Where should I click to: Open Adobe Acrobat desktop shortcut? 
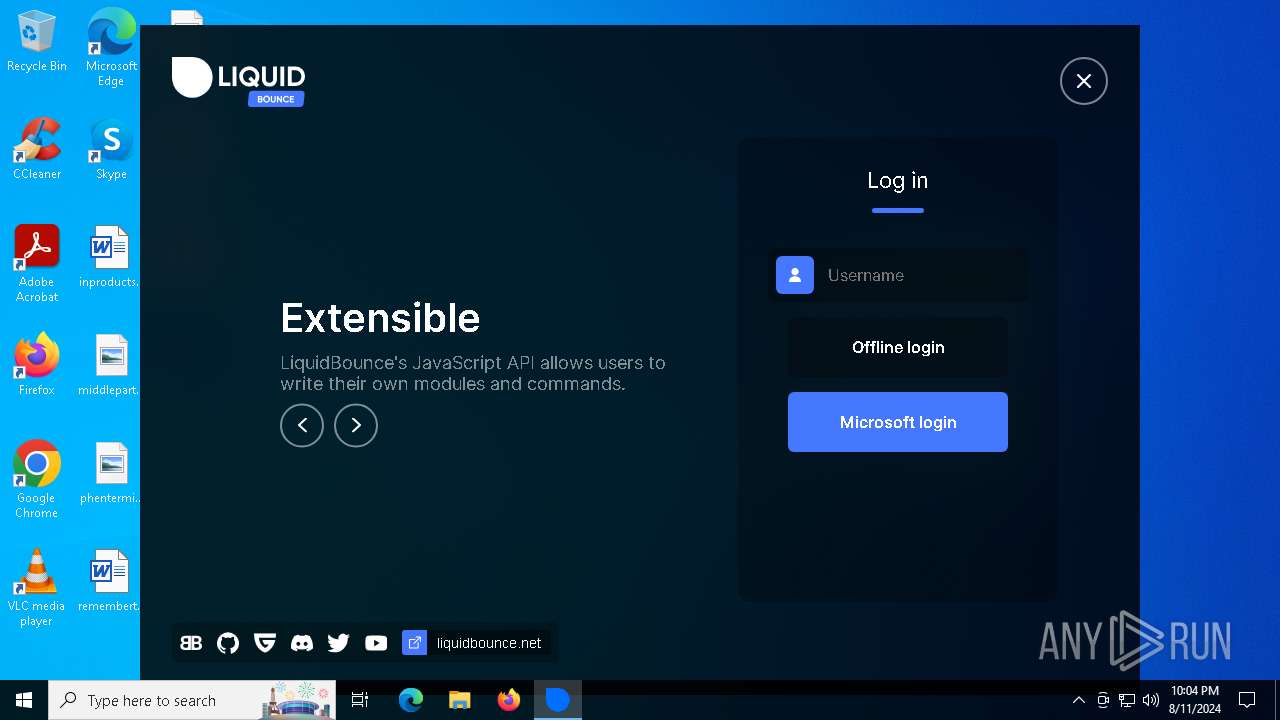coord(37,263)
